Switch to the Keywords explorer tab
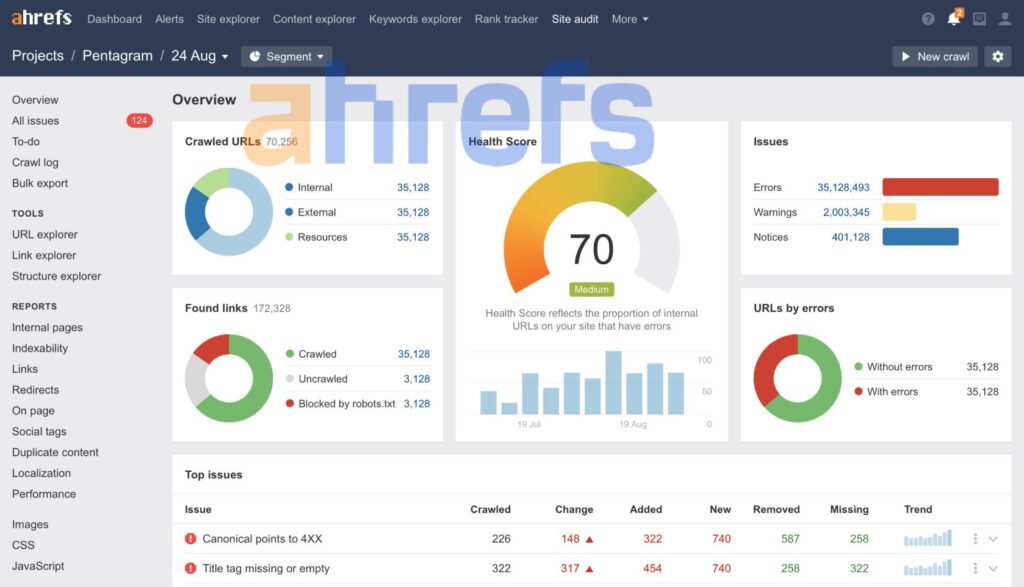 tap(415, 18)
